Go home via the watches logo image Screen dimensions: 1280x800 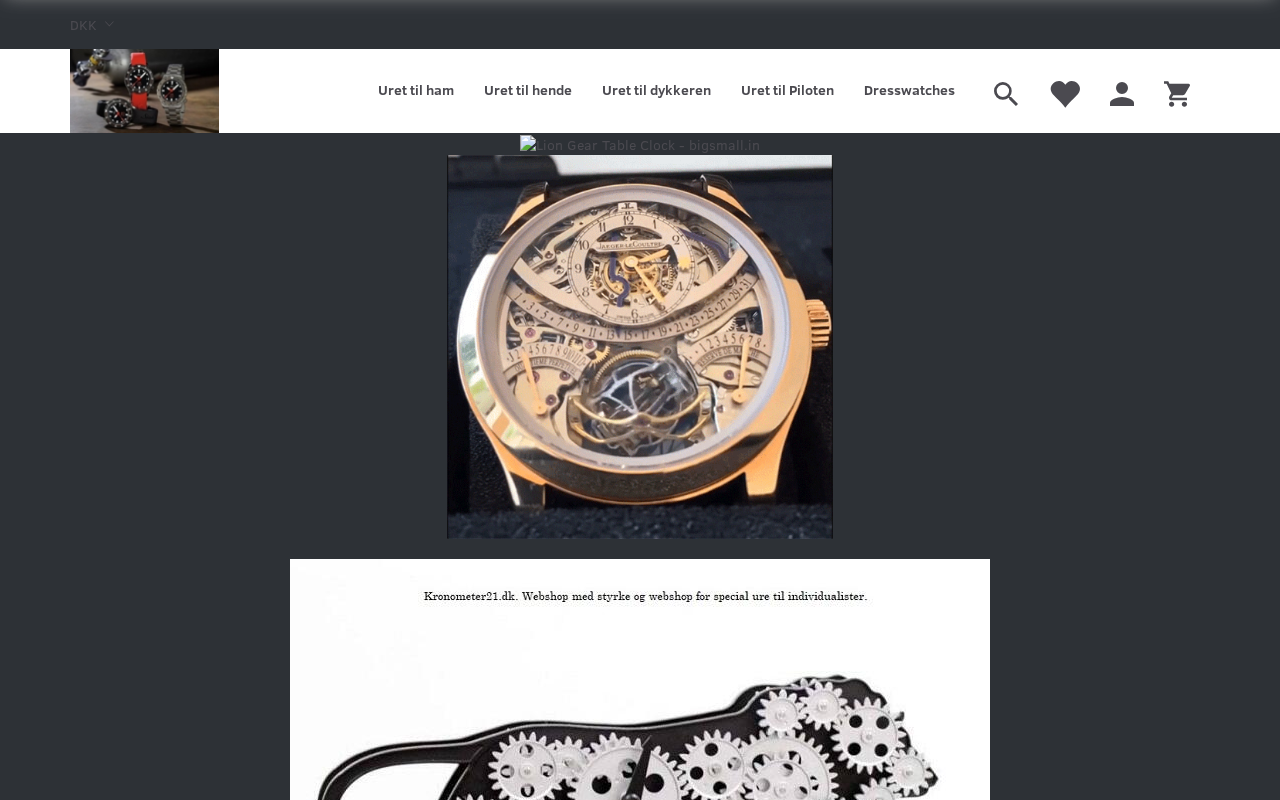(x=144, y=91)
